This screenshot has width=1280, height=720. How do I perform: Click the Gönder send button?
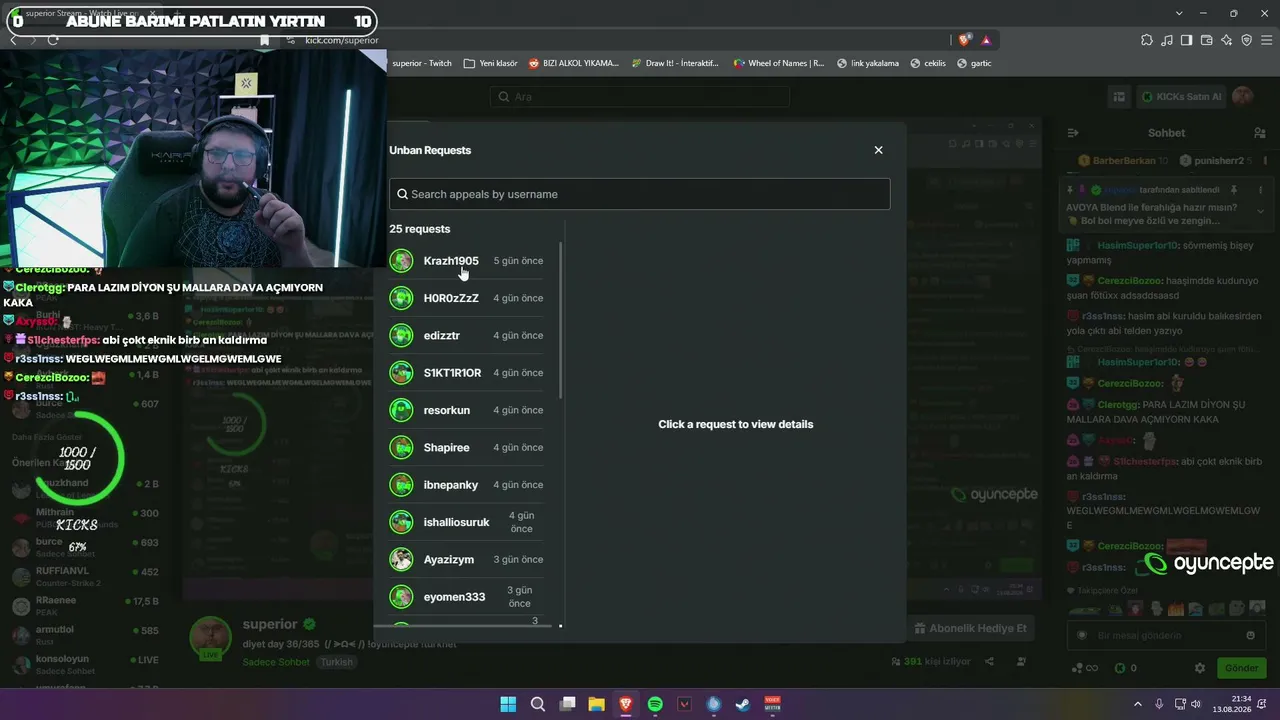[1242, 668]
